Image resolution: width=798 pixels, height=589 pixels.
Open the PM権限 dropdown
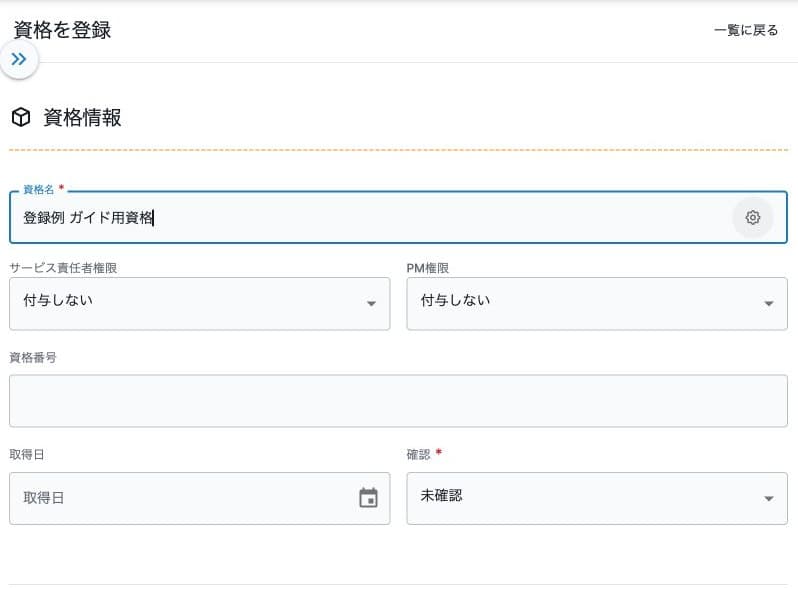click(x=597, y=303)
